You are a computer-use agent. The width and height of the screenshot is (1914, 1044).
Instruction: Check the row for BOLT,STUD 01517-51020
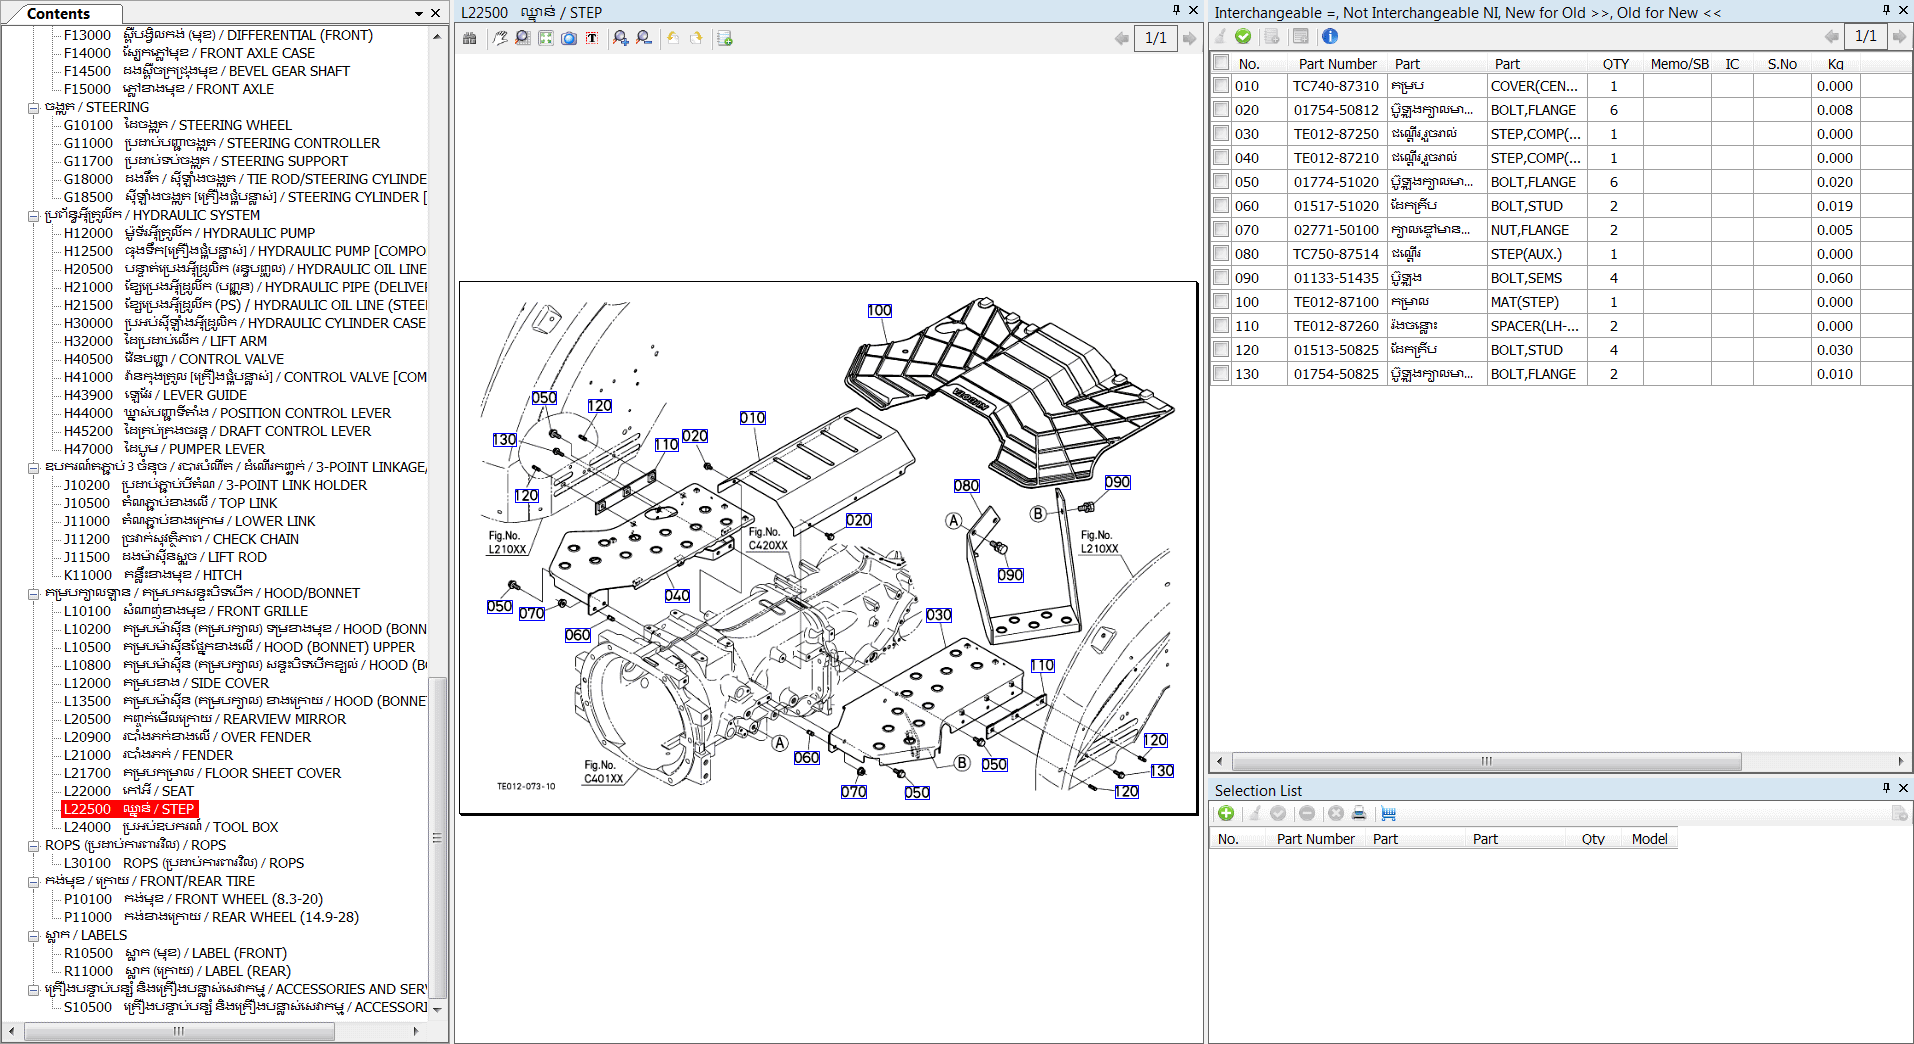click(1221, 205)
